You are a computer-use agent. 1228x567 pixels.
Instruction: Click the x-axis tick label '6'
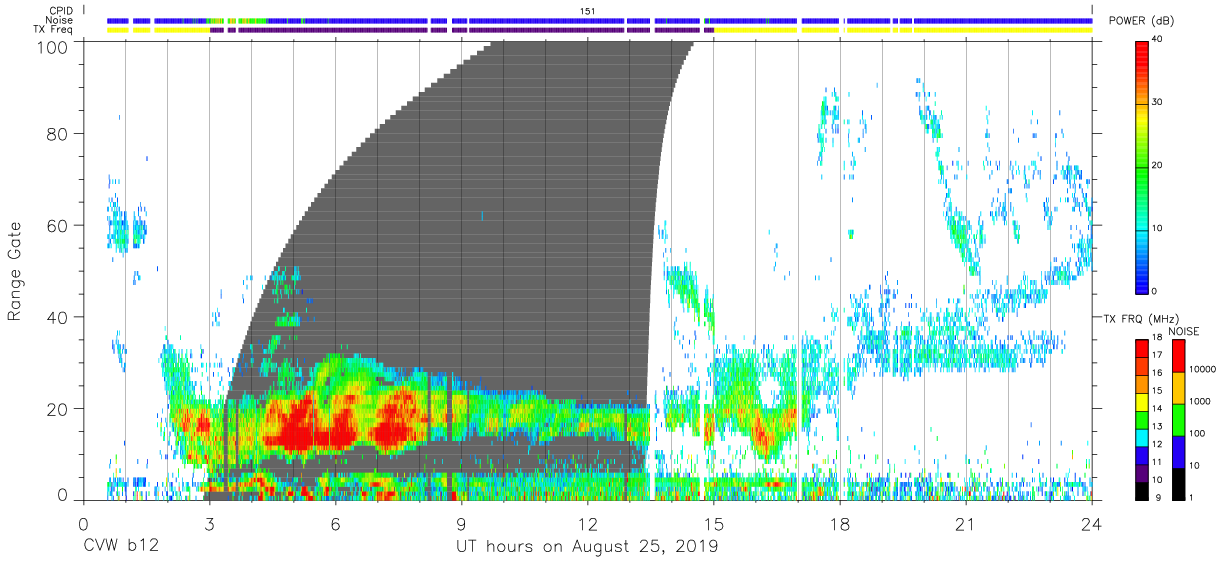[x=336, y=524]
